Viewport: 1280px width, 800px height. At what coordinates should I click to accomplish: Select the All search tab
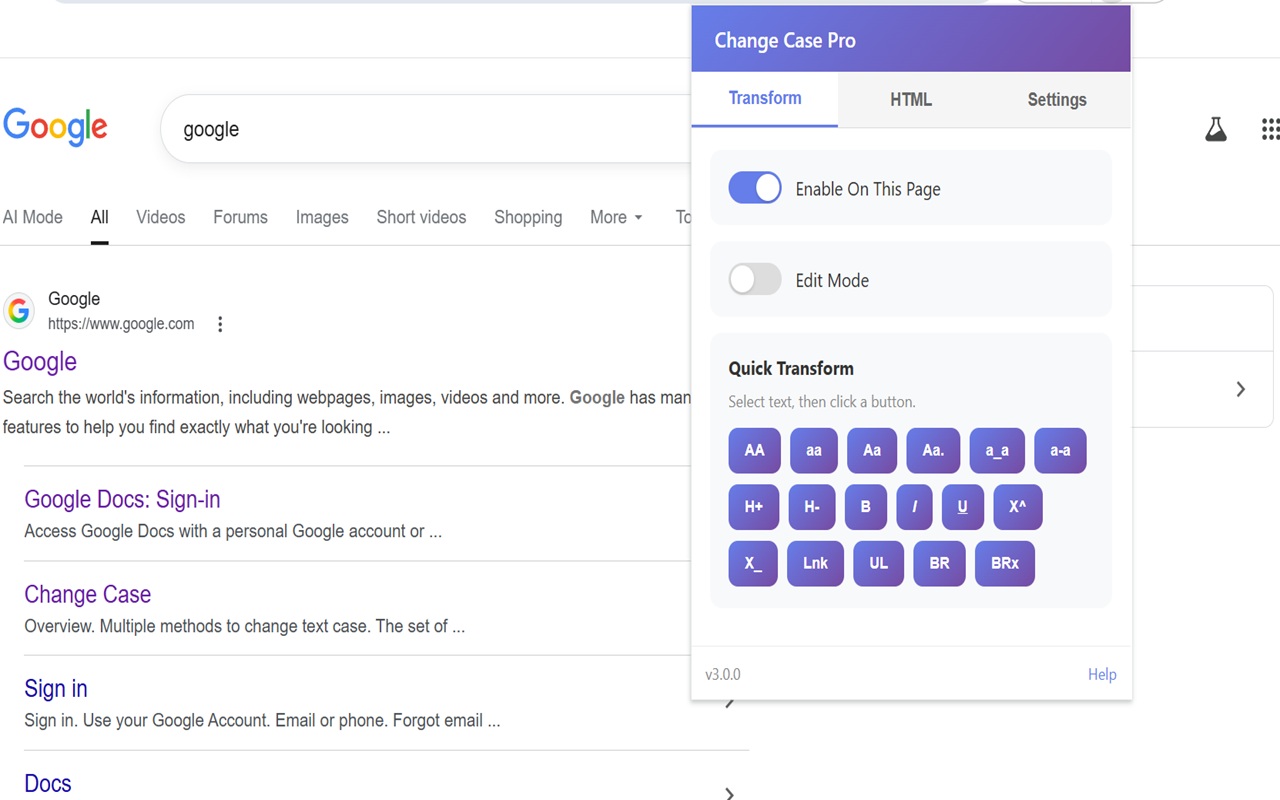pos(99,217)
